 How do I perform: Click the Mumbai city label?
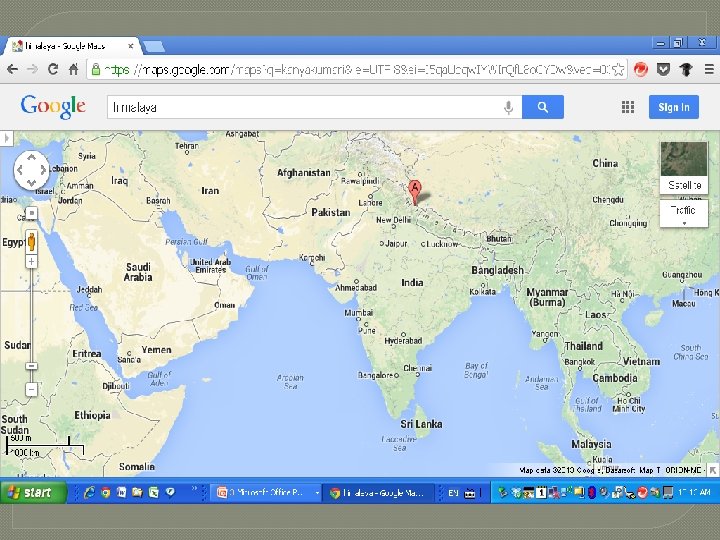[359, 312]
